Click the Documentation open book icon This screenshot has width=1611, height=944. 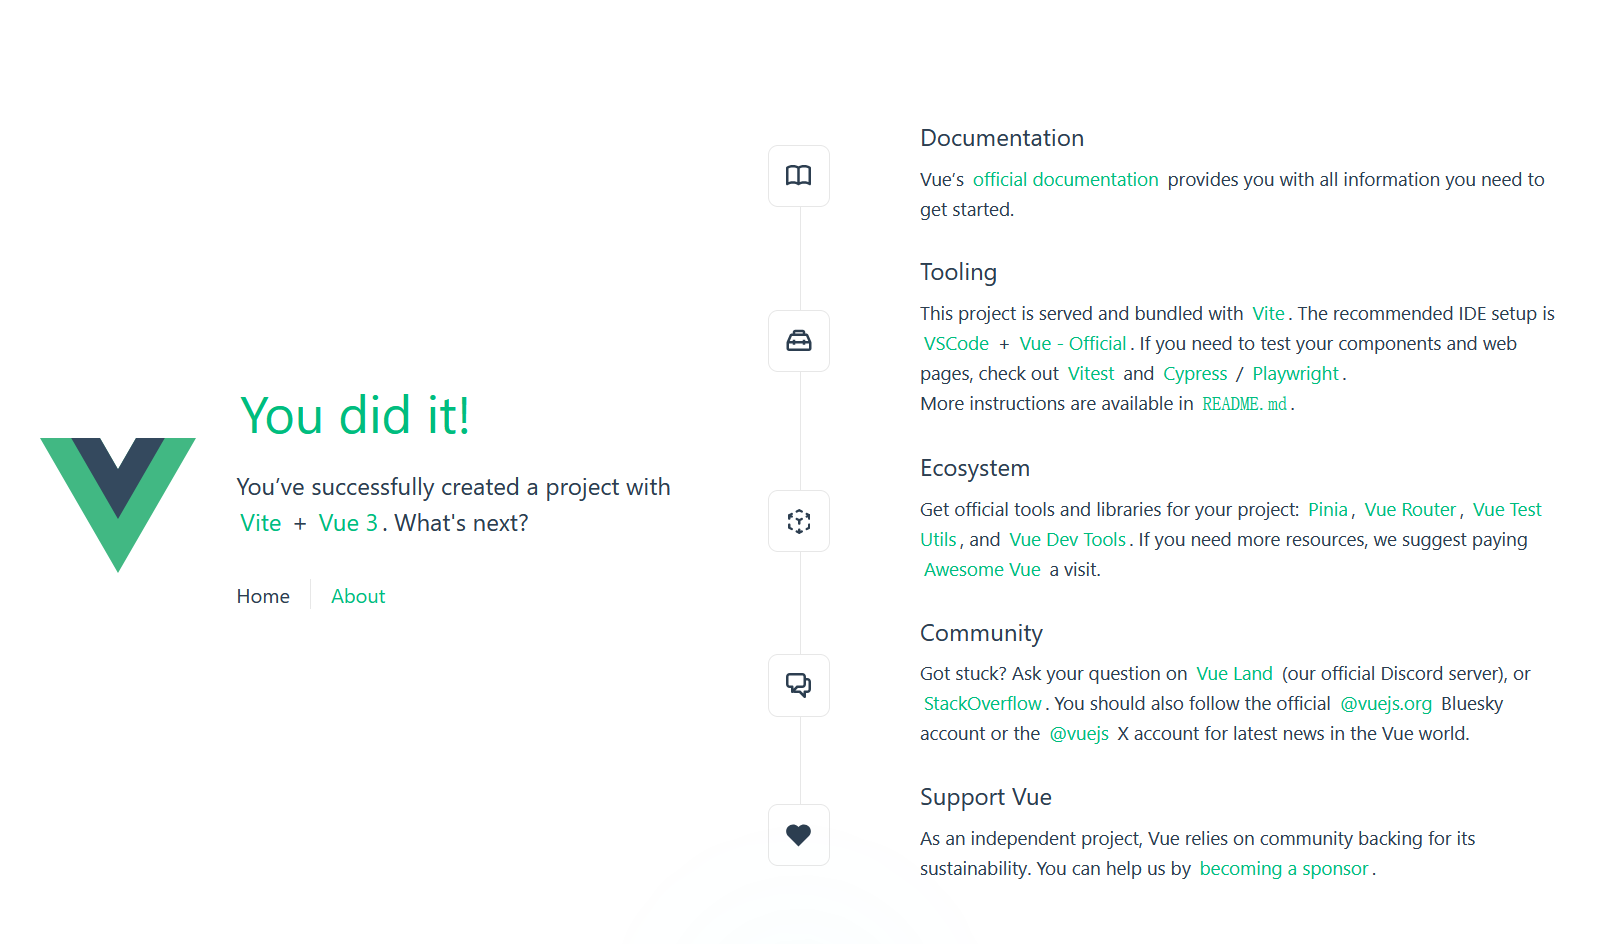[x=798, y=176]
